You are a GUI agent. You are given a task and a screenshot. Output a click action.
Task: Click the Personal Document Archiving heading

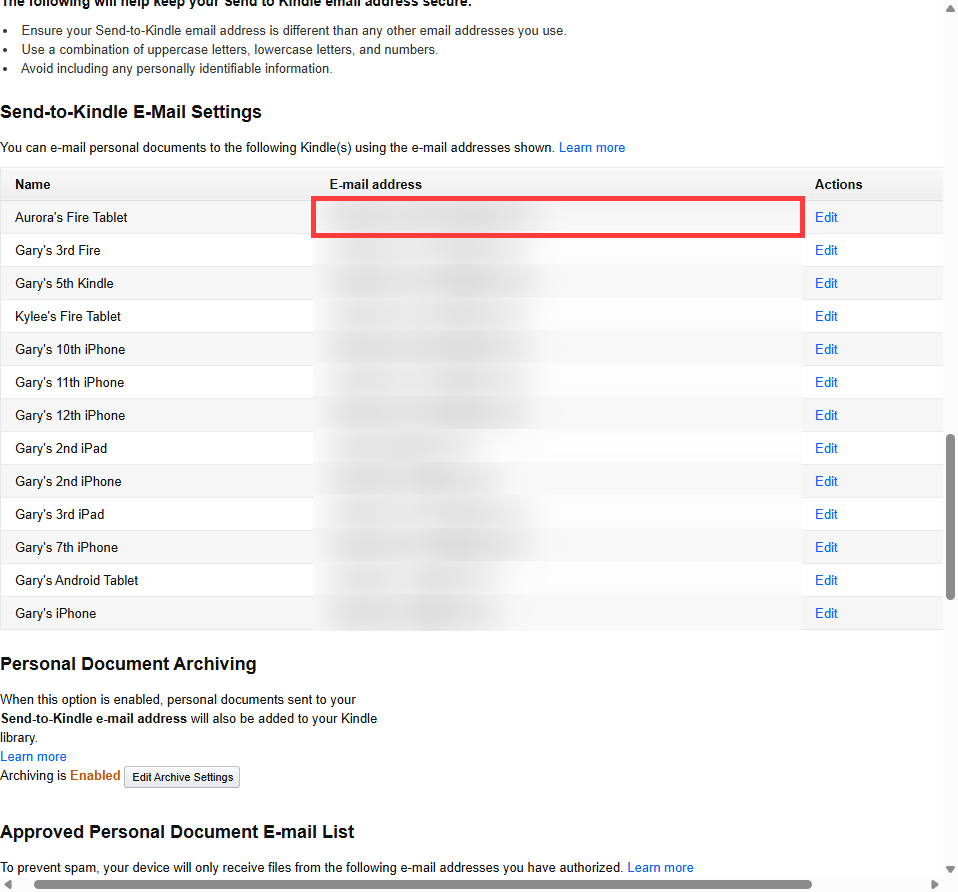coord(128,664)
